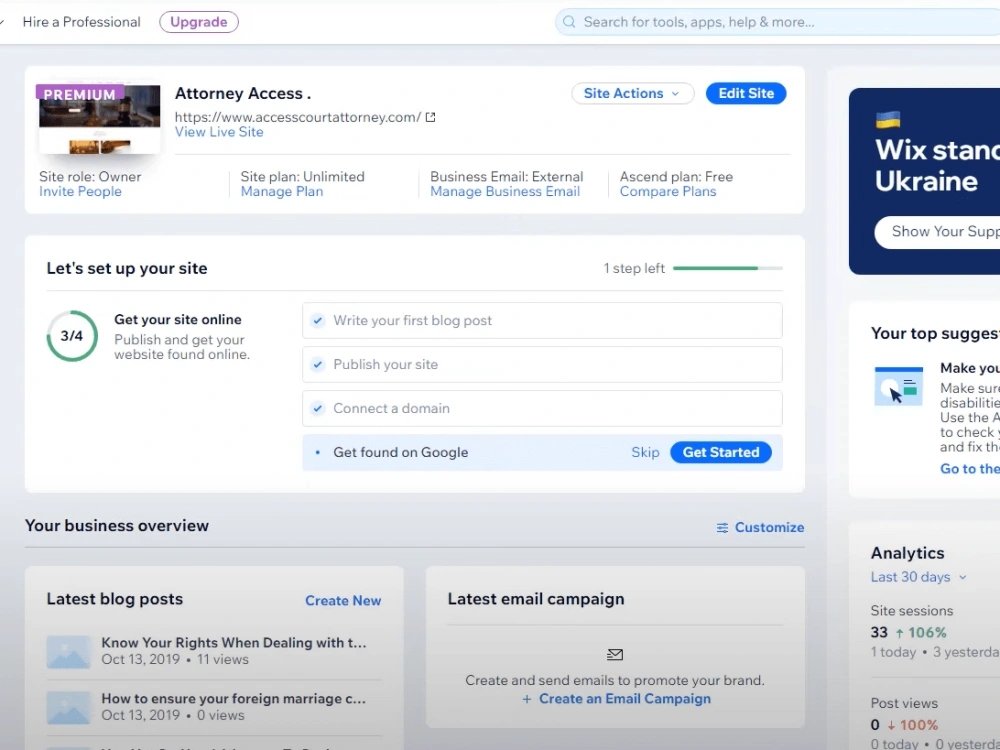Click Site role: Owner text

(x=90, y=177)
